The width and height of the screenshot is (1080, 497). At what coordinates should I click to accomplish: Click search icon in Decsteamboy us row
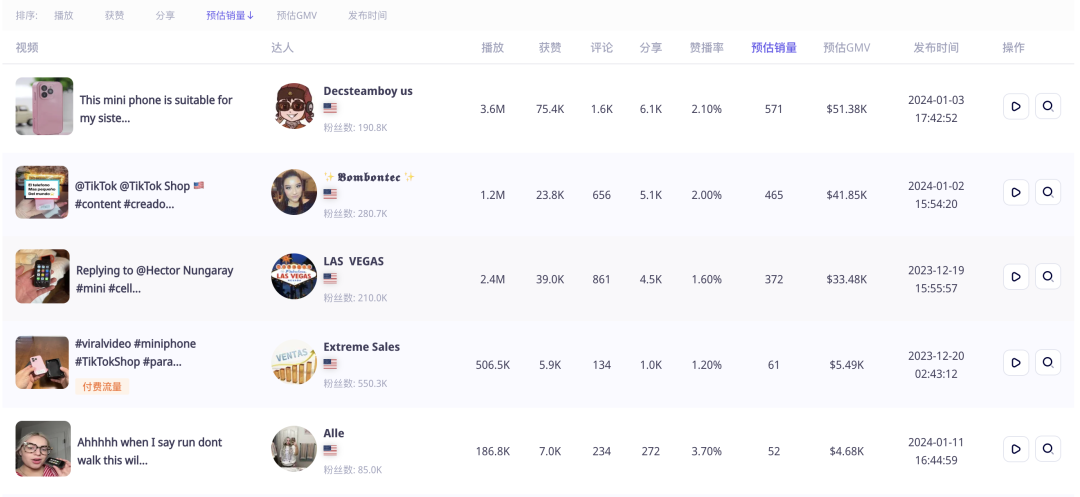point(1047,106)
